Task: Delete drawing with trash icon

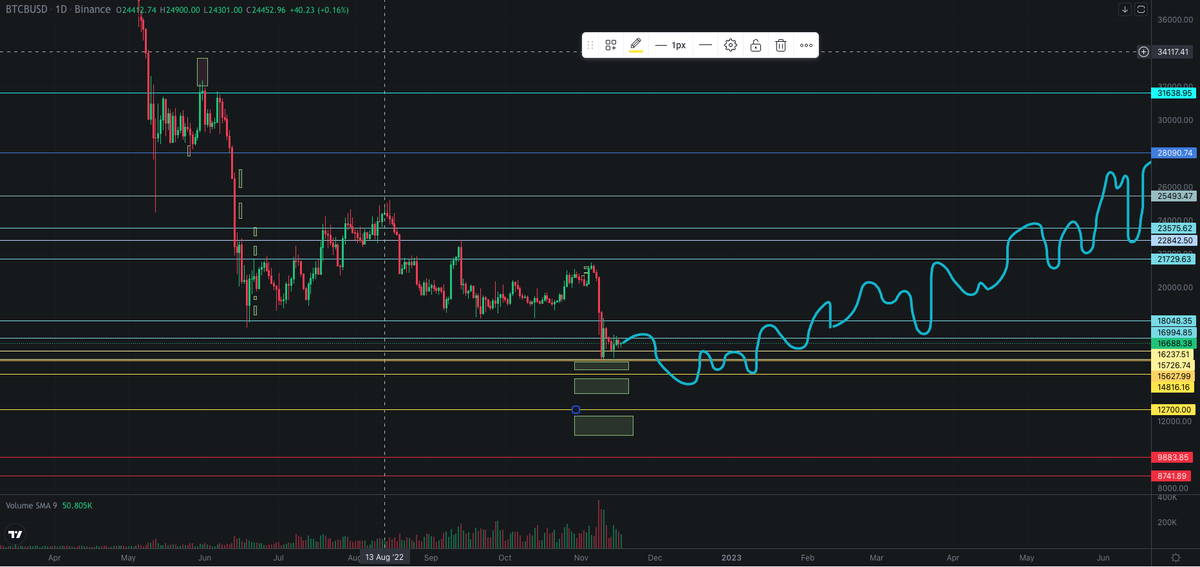Action: 781,45
